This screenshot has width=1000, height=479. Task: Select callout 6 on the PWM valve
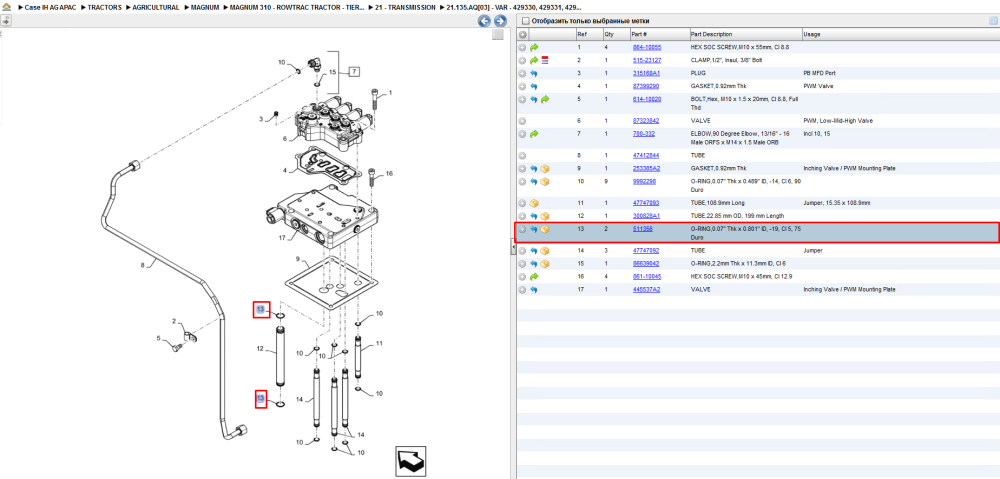(285, 138)
